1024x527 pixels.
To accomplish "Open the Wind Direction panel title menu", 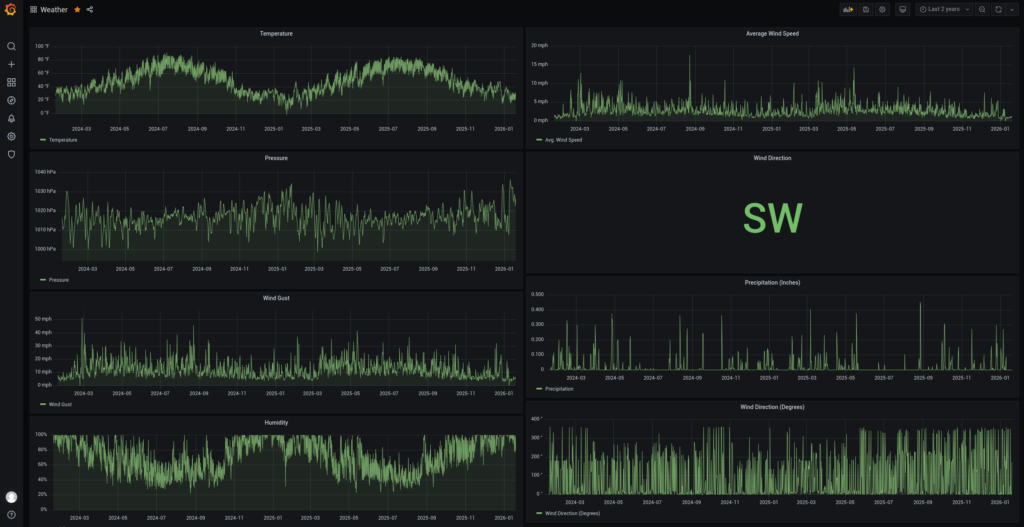I will pyautogui.click(x=771, y=158).
